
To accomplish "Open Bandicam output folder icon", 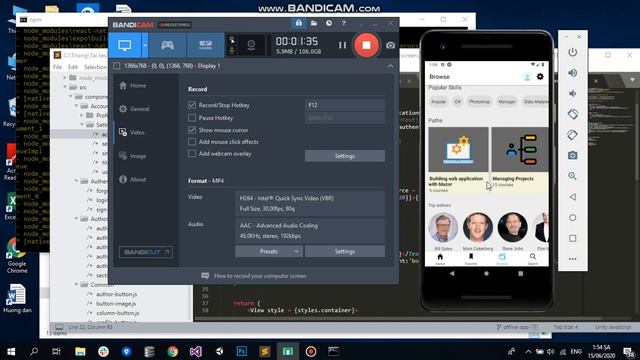I will [313, 23].
